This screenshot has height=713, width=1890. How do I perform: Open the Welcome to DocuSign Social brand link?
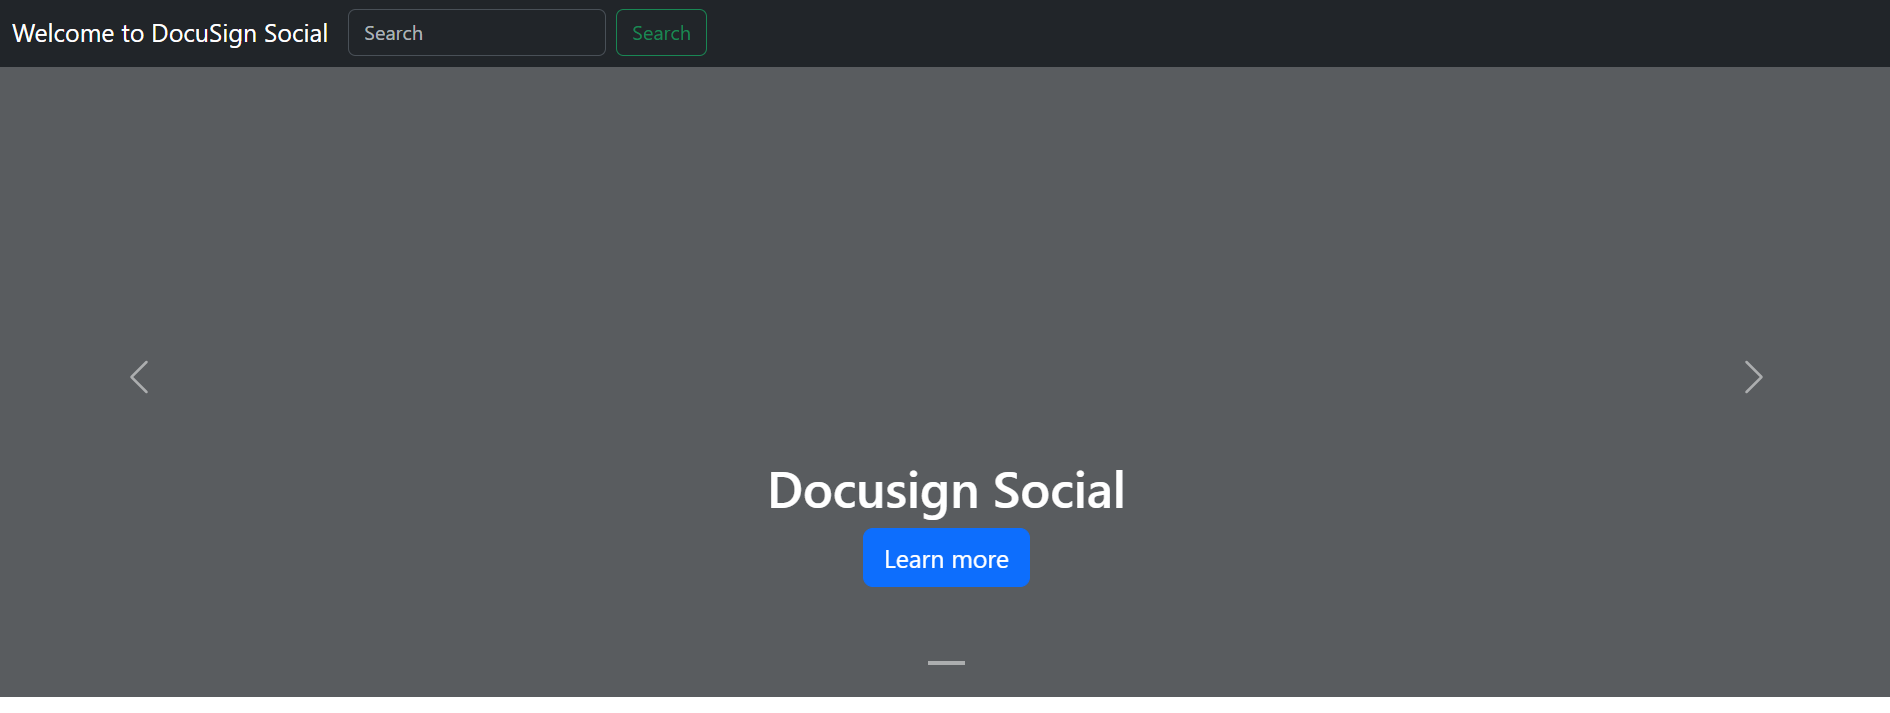(170, 33)
